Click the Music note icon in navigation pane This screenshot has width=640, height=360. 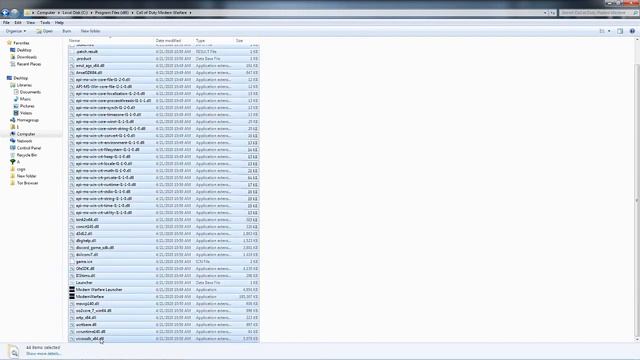click(x=16, y=99)
